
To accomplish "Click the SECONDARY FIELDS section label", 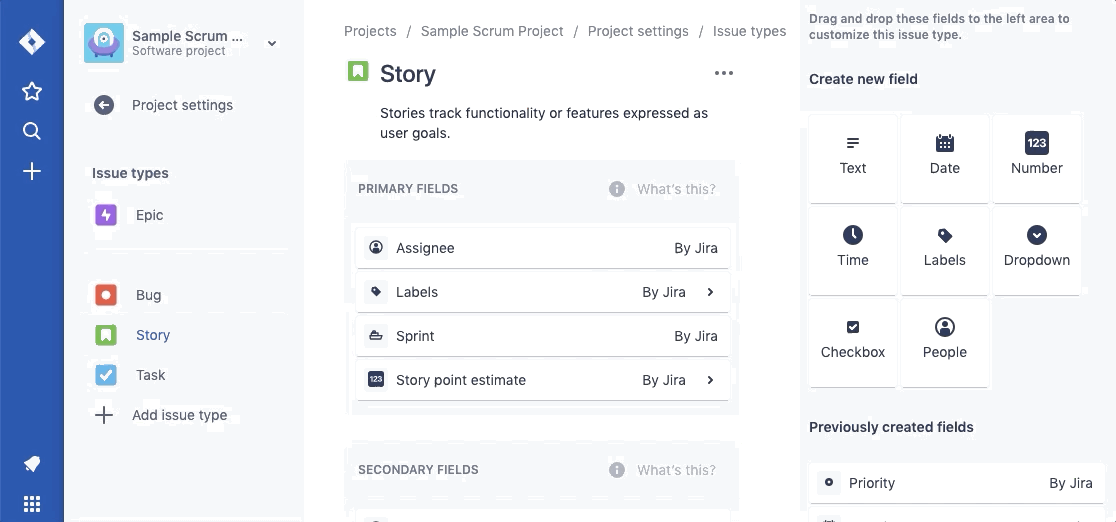I will click(418, 470).
